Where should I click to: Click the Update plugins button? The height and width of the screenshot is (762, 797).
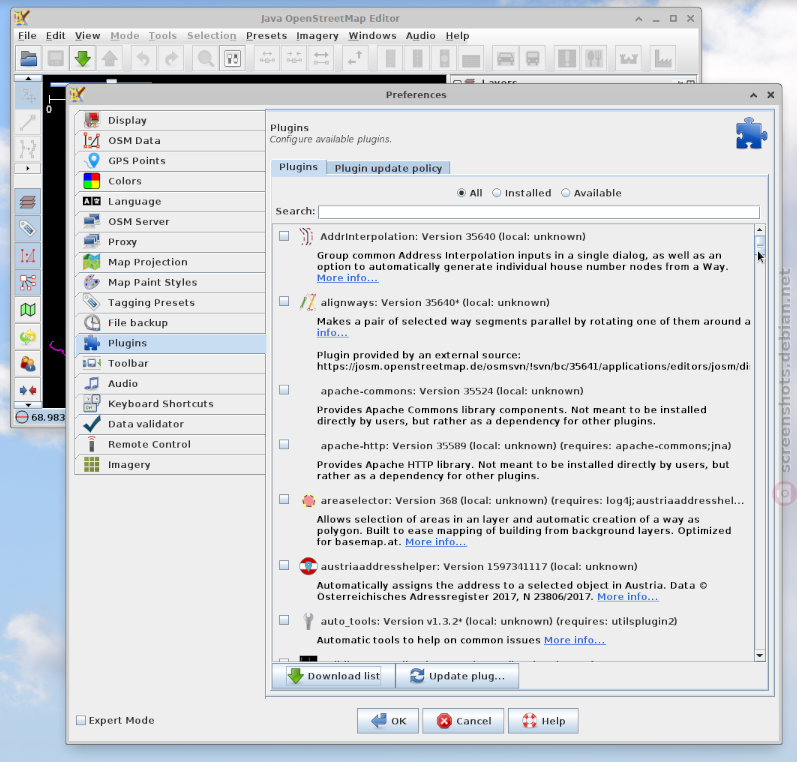(457, 676)
